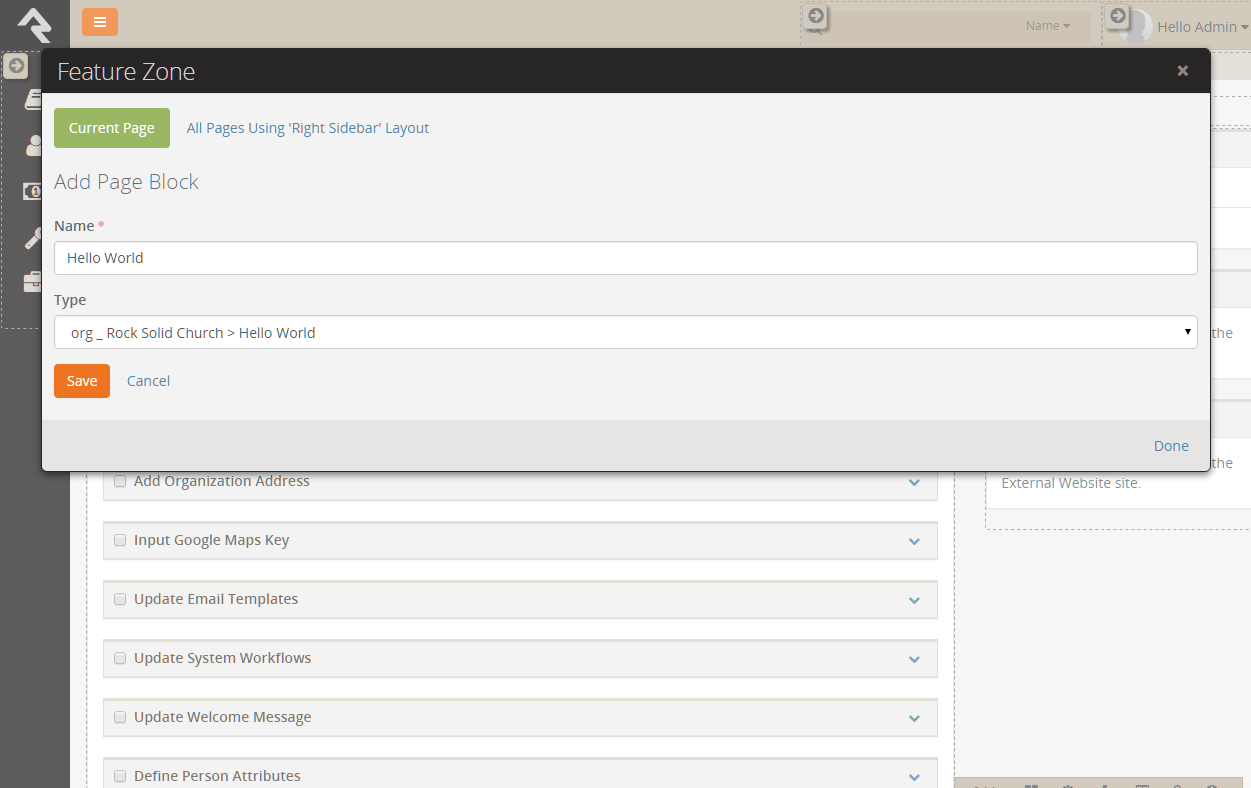The image size is (1251, 788).
Task: Check the Add Organization Address checkbox
Action: click(x=120, y=481)
